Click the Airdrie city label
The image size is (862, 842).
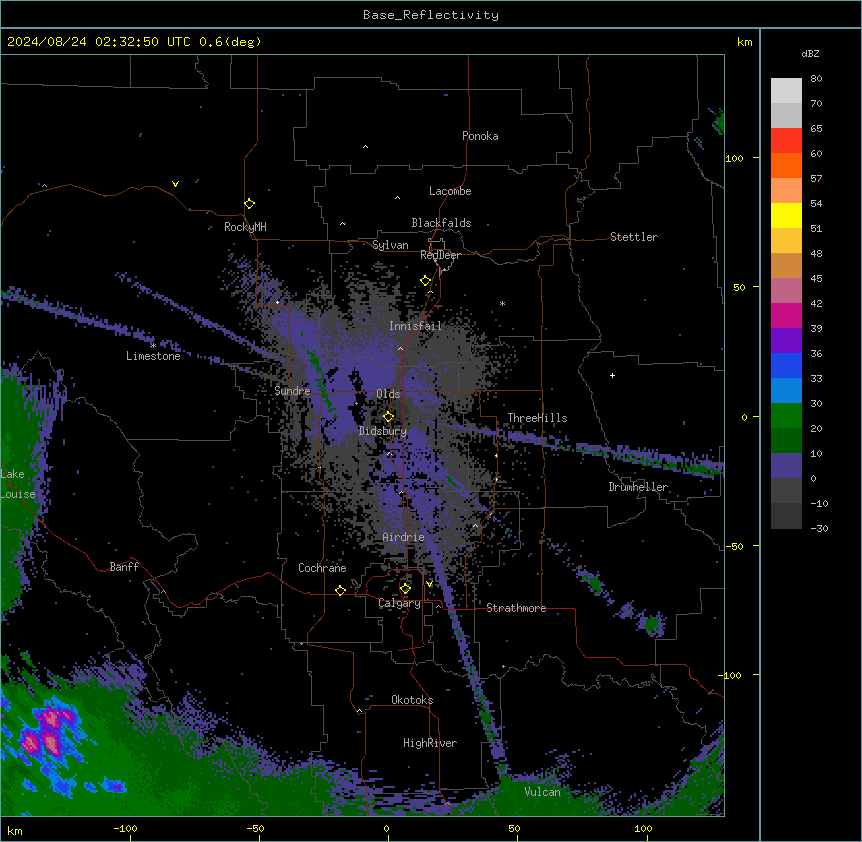coord(404,537)
